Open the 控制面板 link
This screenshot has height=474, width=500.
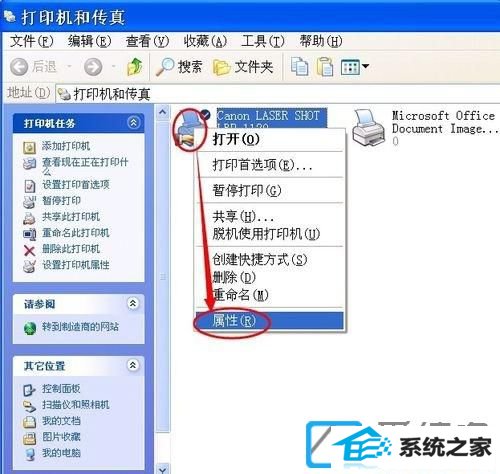tap(61, 389)
